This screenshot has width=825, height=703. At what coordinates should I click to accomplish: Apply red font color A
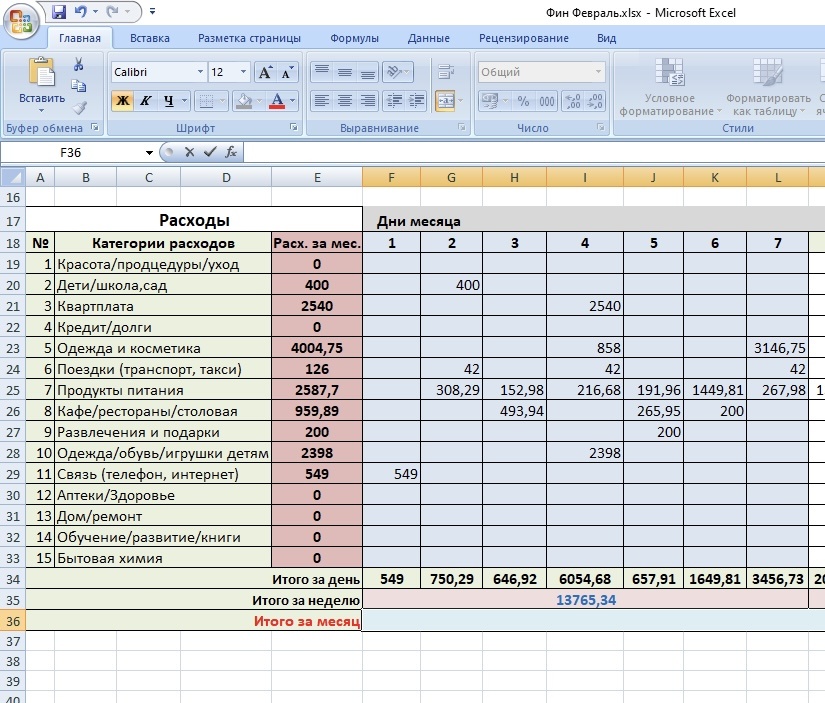pos(277,101)
